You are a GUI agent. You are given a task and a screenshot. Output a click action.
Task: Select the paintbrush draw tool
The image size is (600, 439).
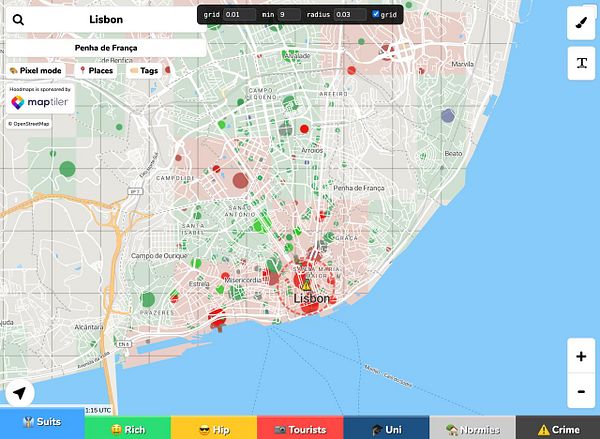pos(581,23)
